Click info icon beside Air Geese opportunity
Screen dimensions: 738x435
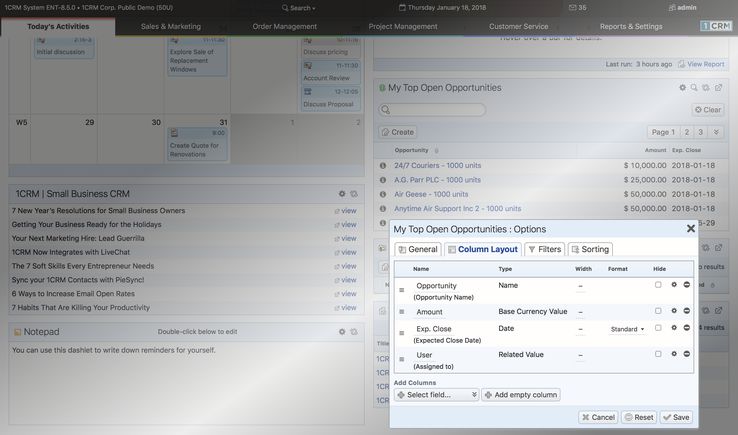point(383,194)
